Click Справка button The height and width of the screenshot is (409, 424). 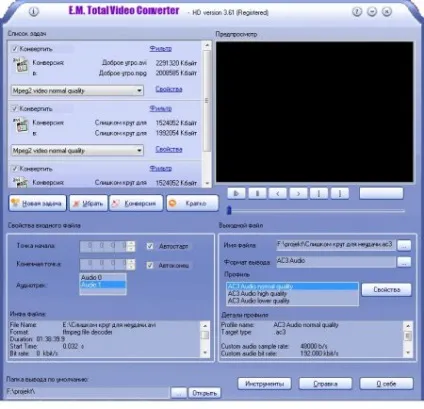(325, 384)
